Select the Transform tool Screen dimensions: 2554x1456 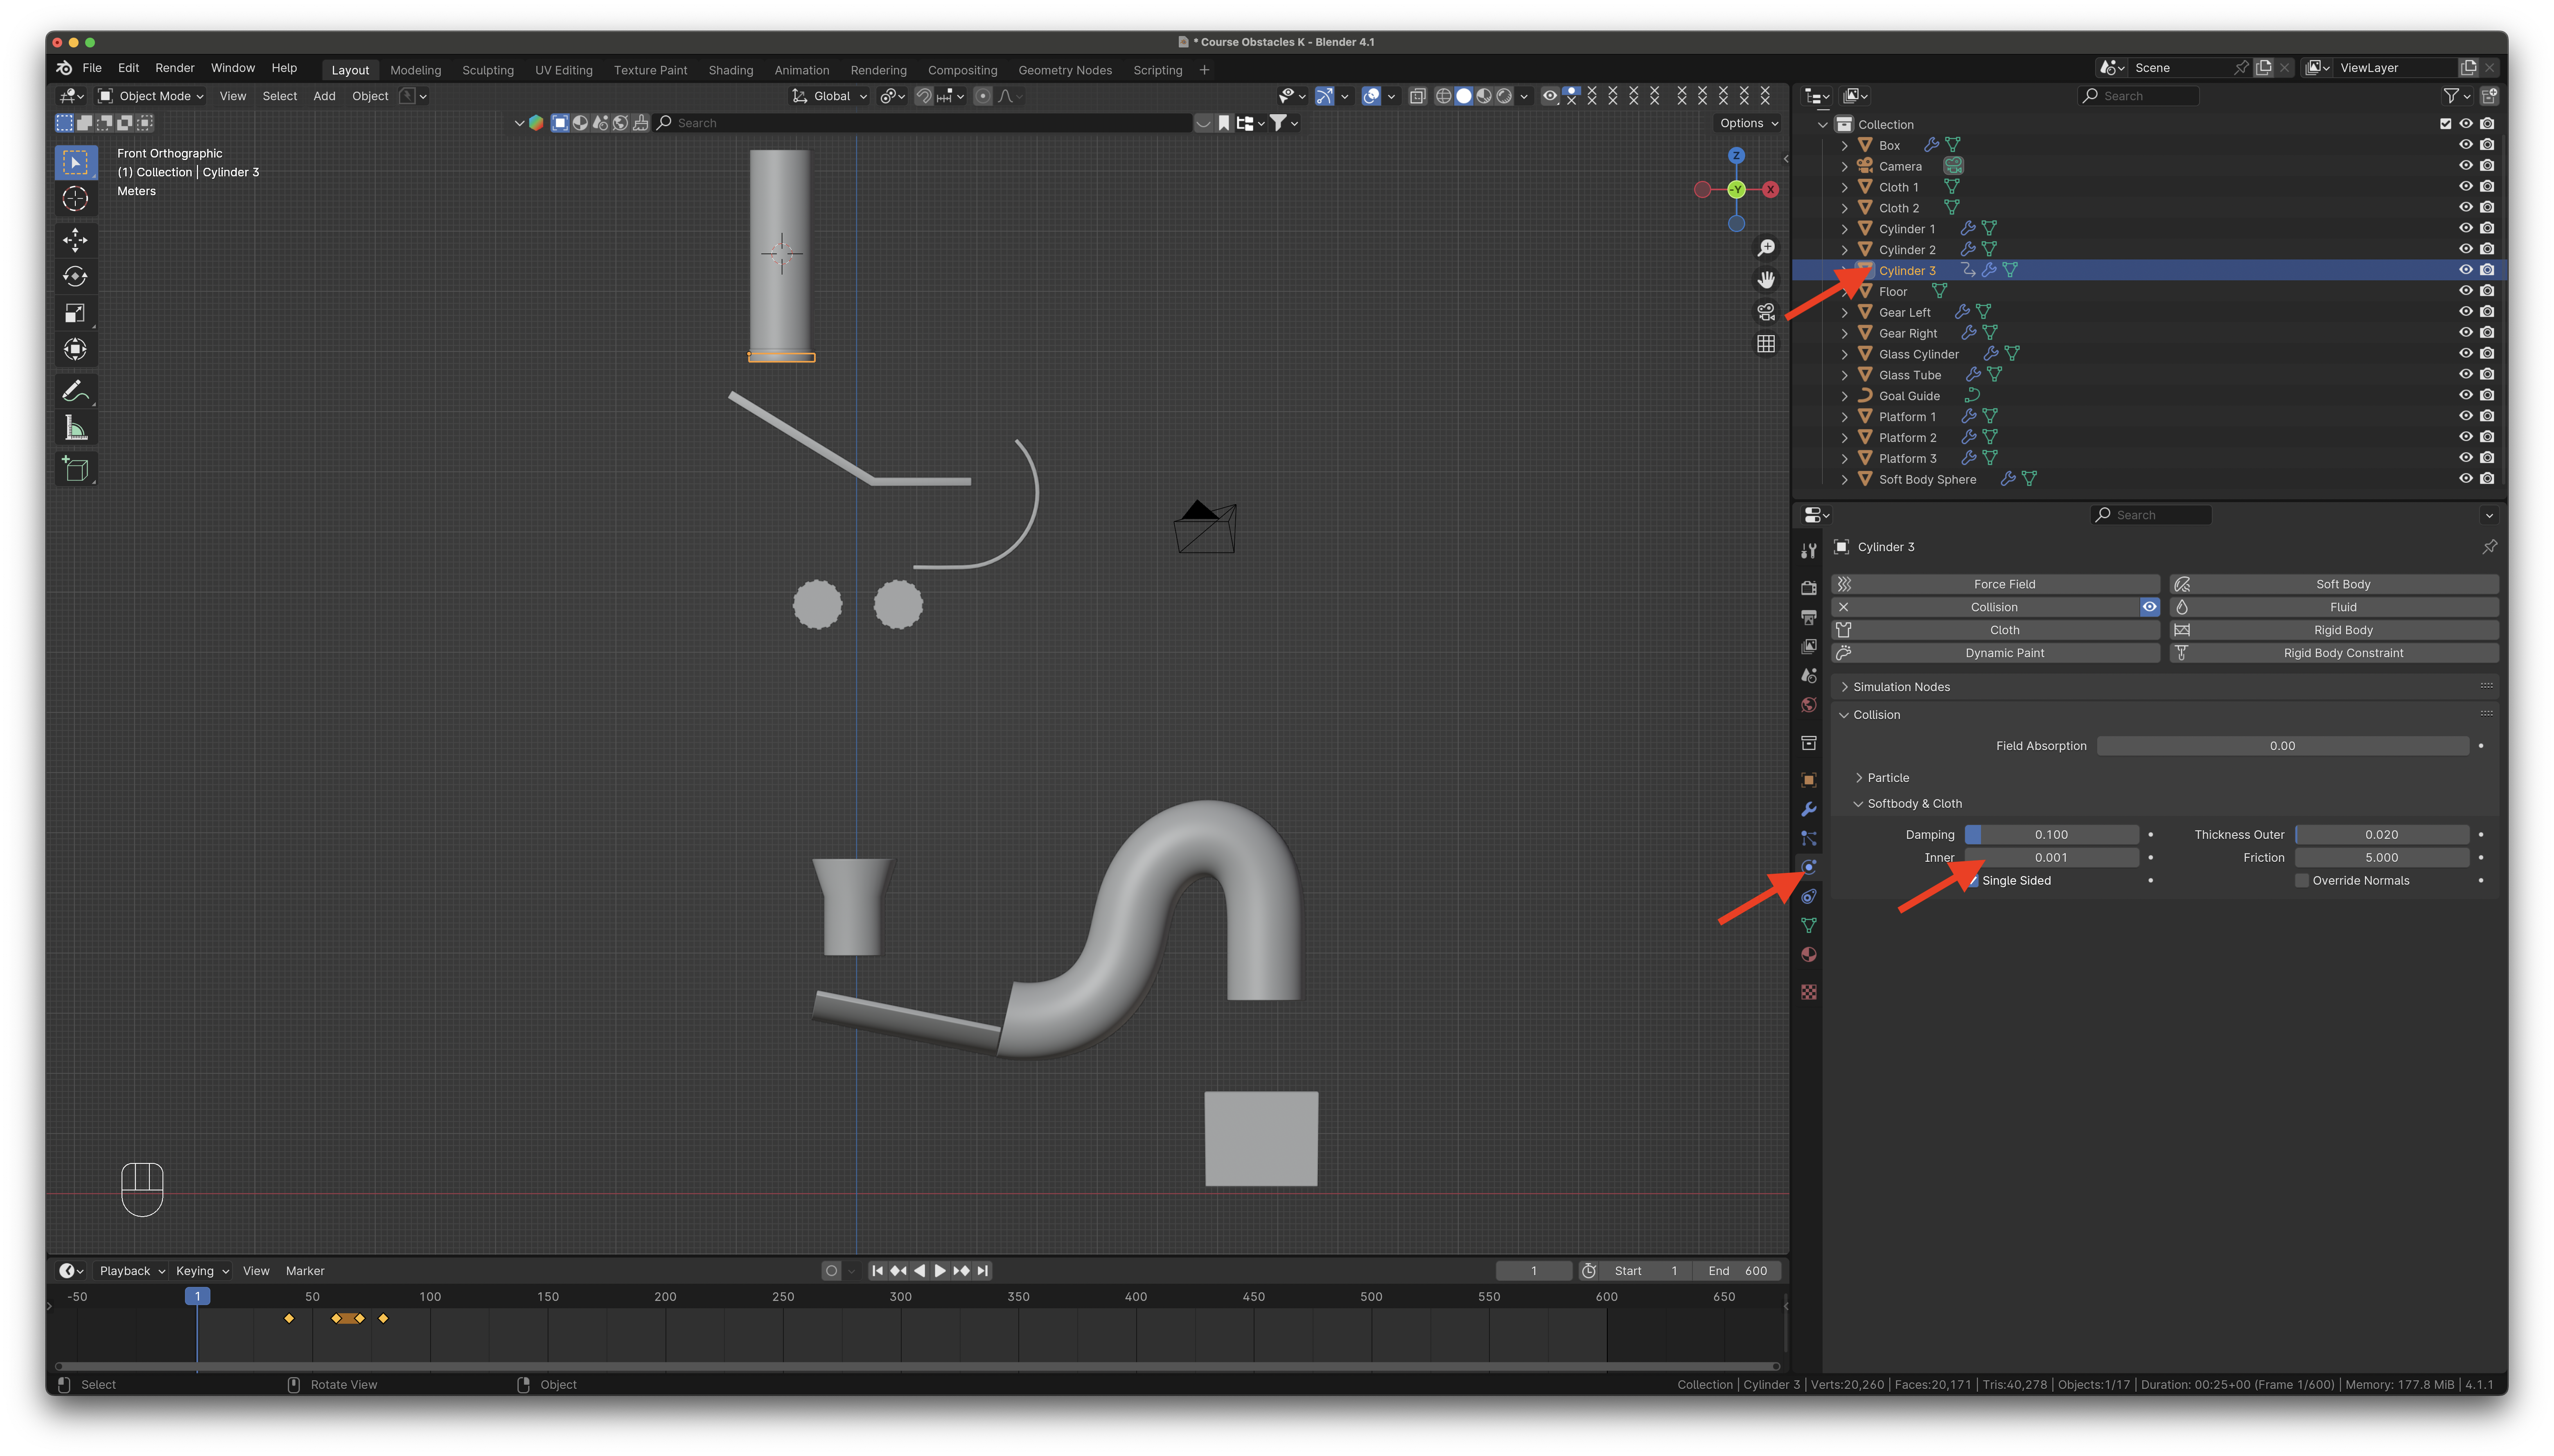[x=75, y=350]
